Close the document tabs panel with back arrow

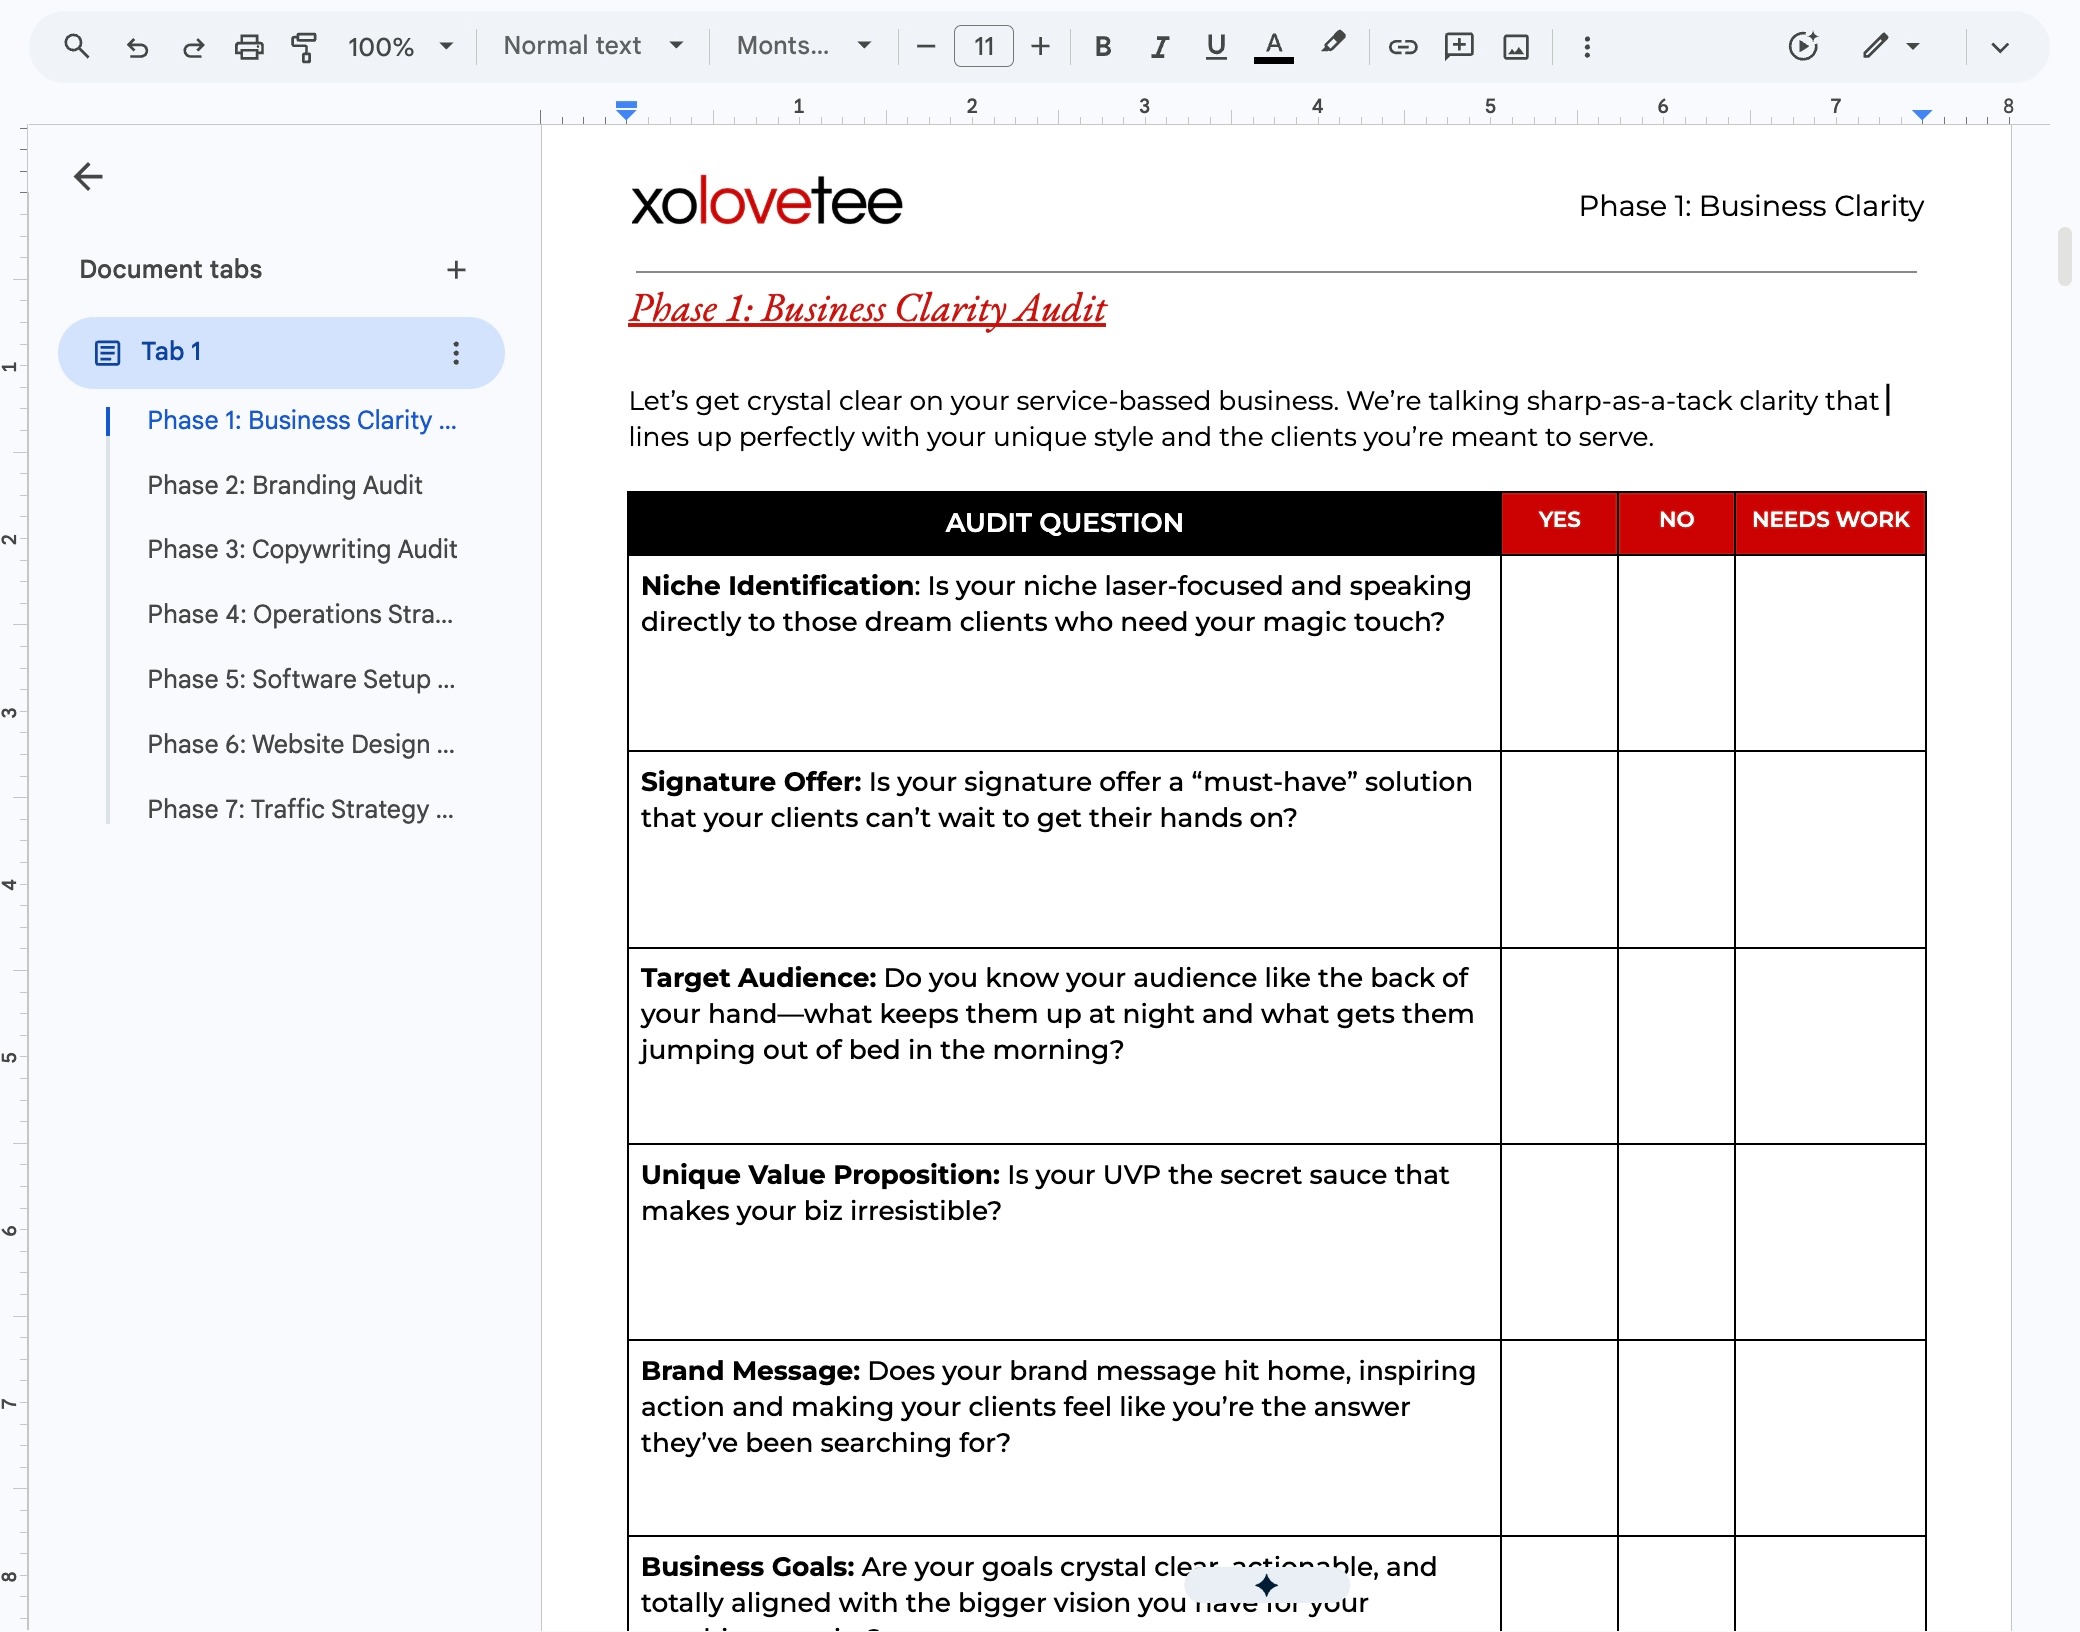pyautogui.click(x=88, y=177)
